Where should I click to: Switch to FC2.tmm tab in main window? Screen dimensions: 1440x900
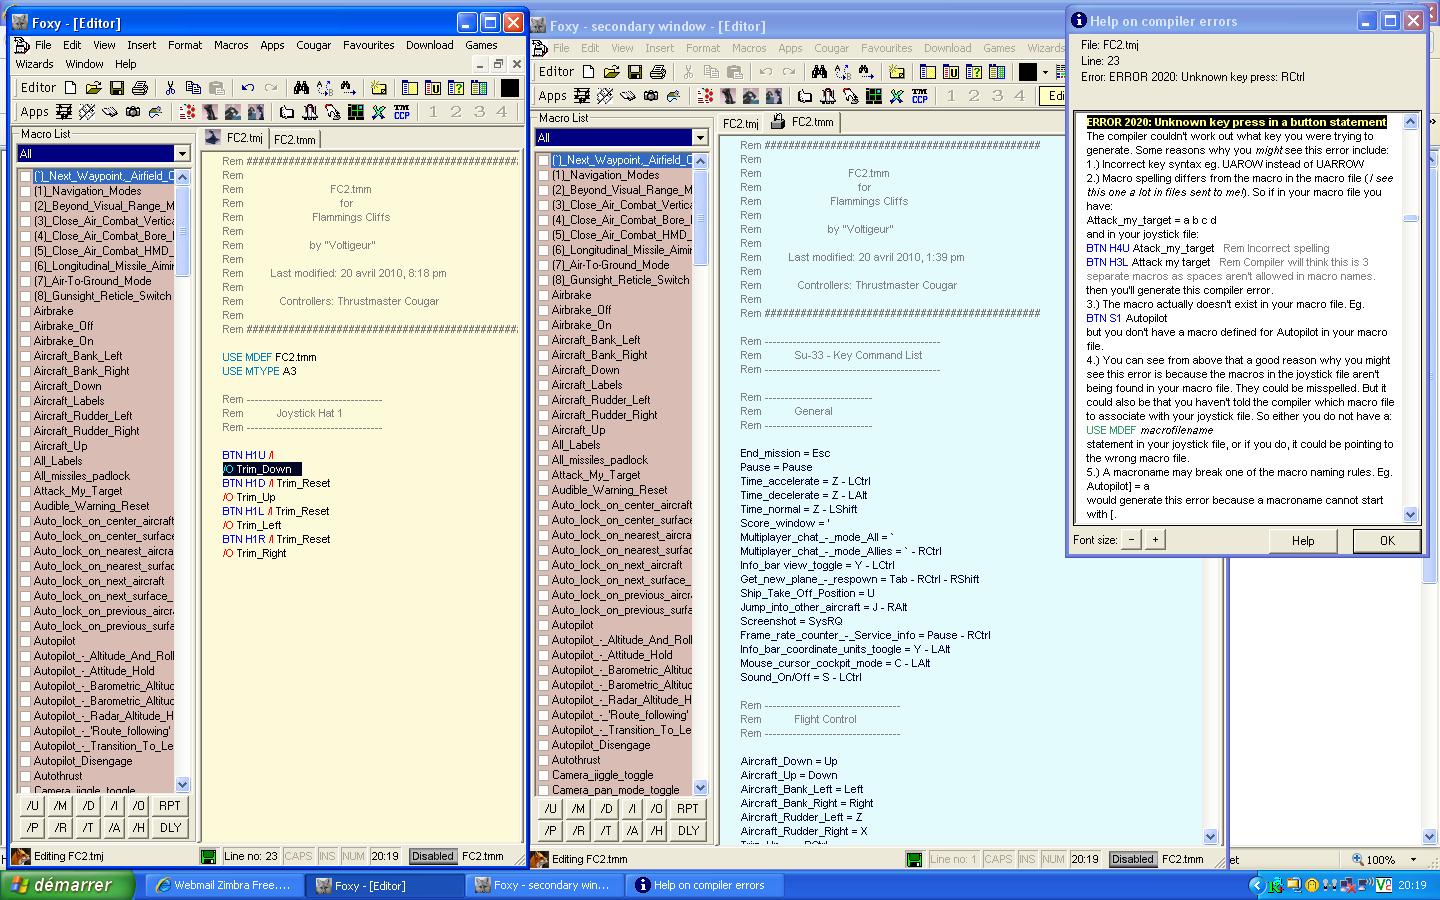pyautogui.click(x=294, y=140)
